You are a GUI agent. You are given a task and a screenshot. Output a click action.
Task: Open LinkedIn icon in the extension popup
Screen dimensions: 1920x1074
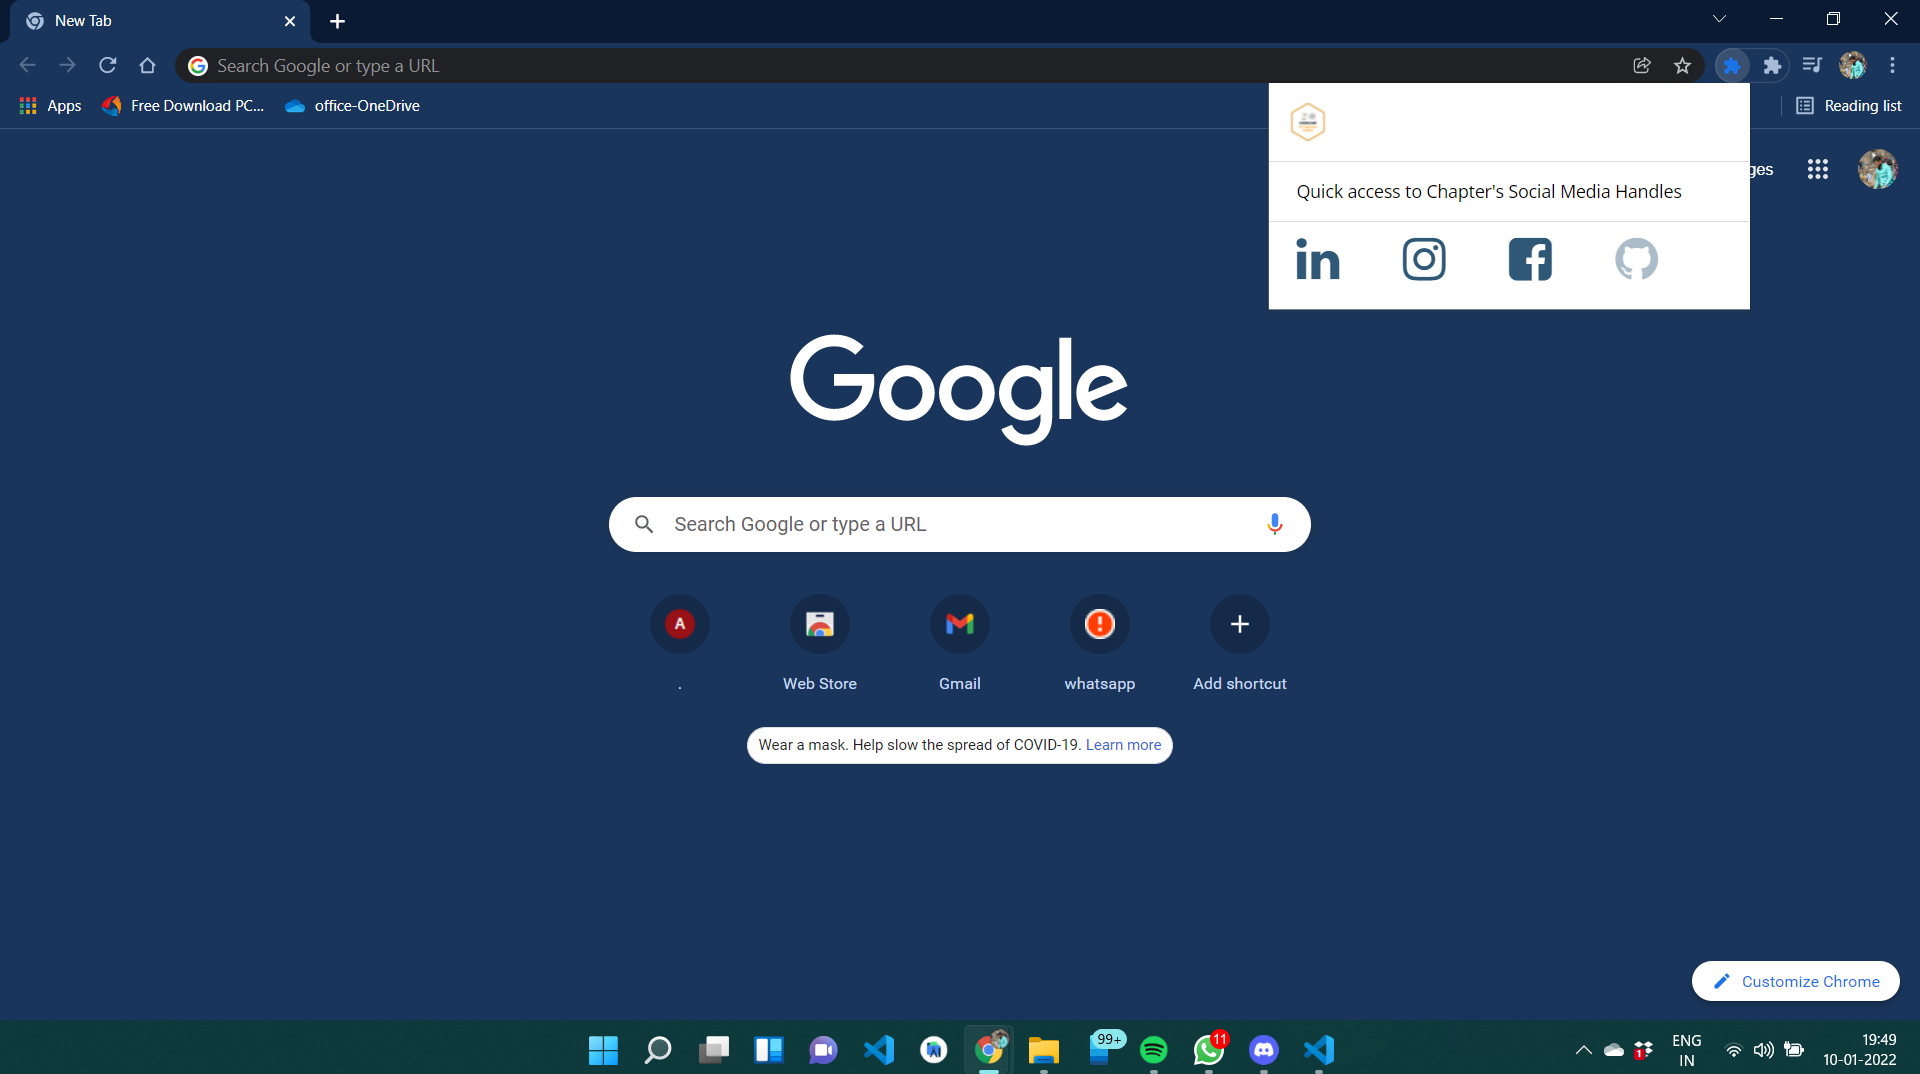1317,260
